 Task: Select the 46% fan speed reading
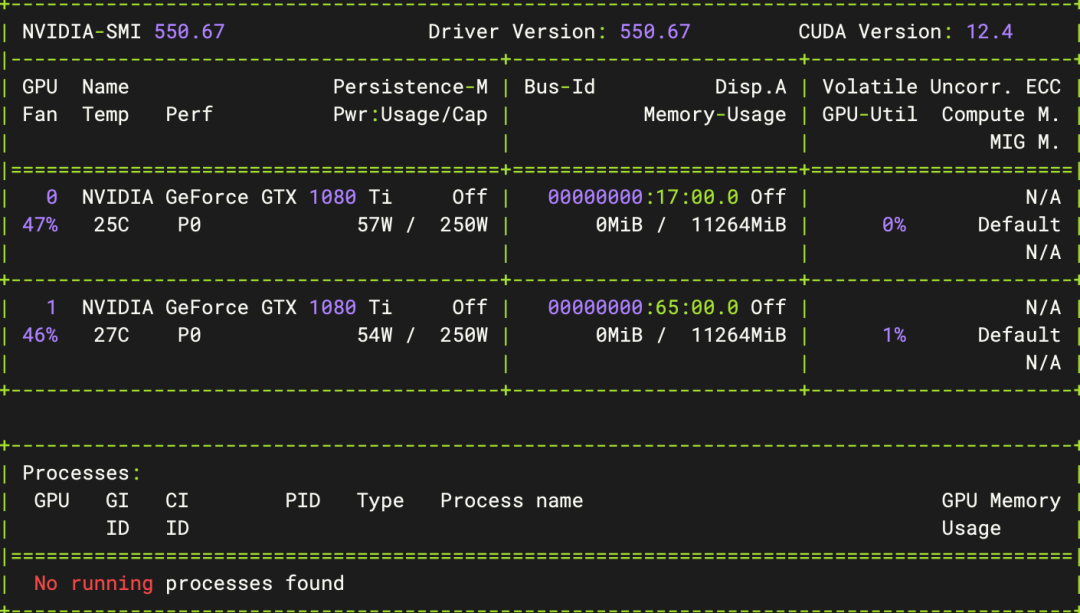[40, 335]
